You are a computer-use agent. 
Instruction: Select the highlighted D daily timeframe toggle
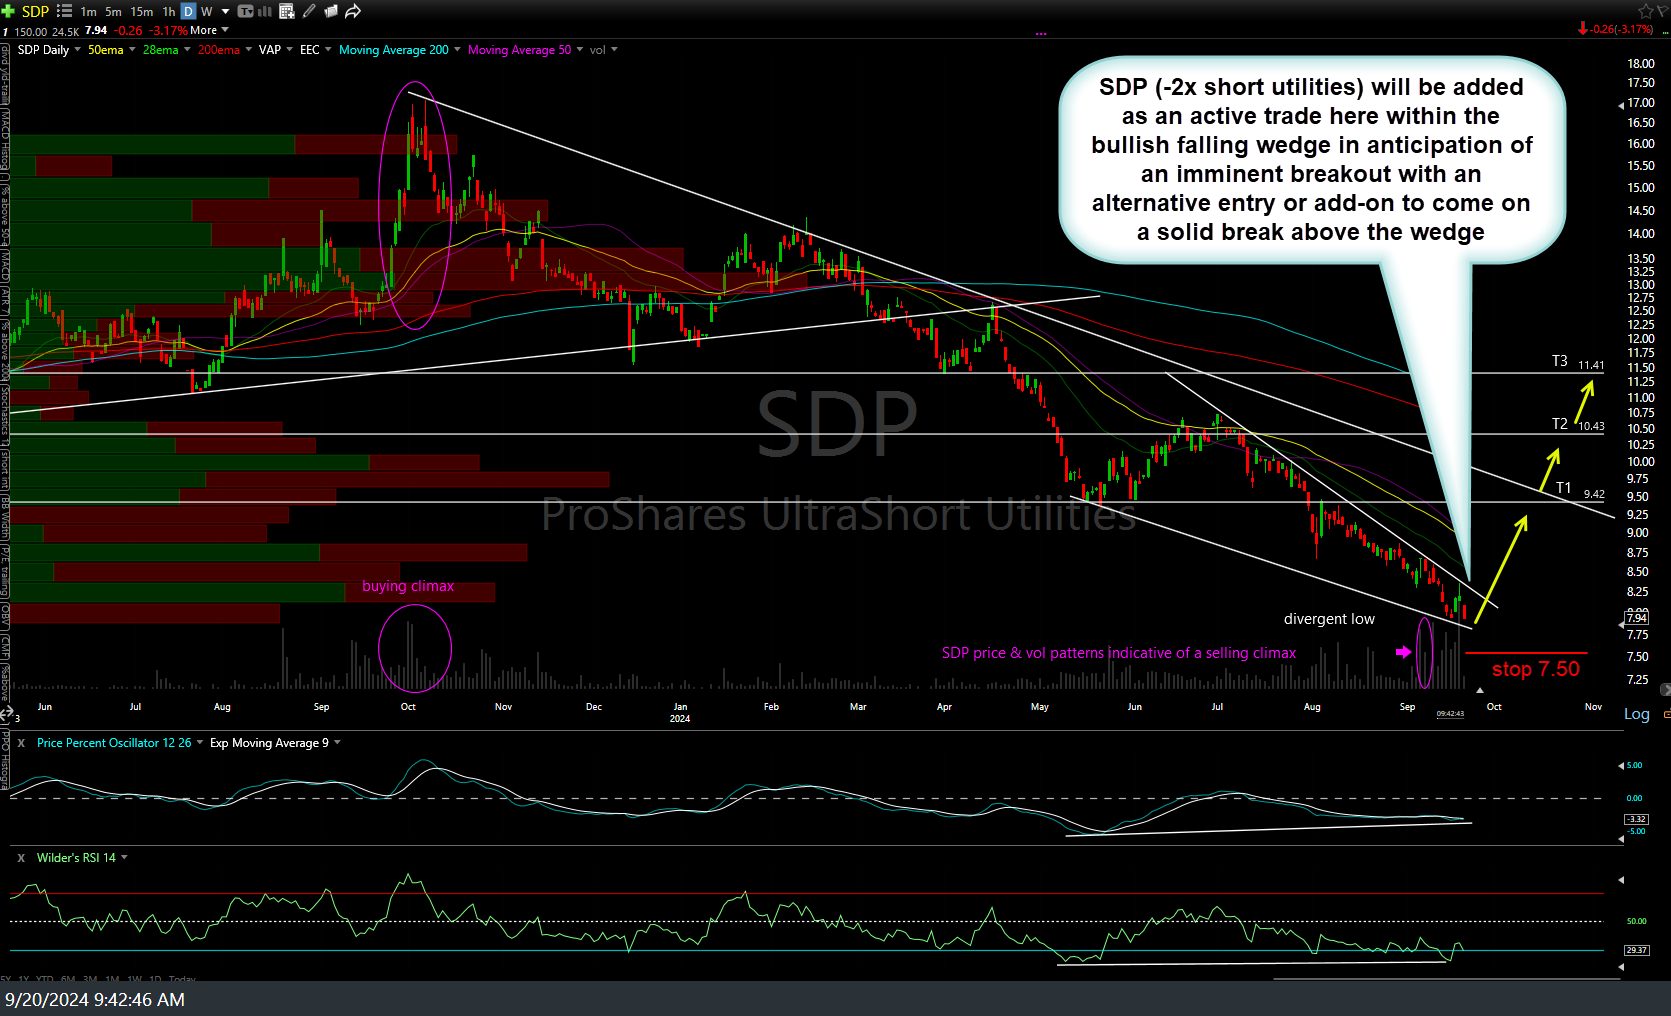point(188,11)
